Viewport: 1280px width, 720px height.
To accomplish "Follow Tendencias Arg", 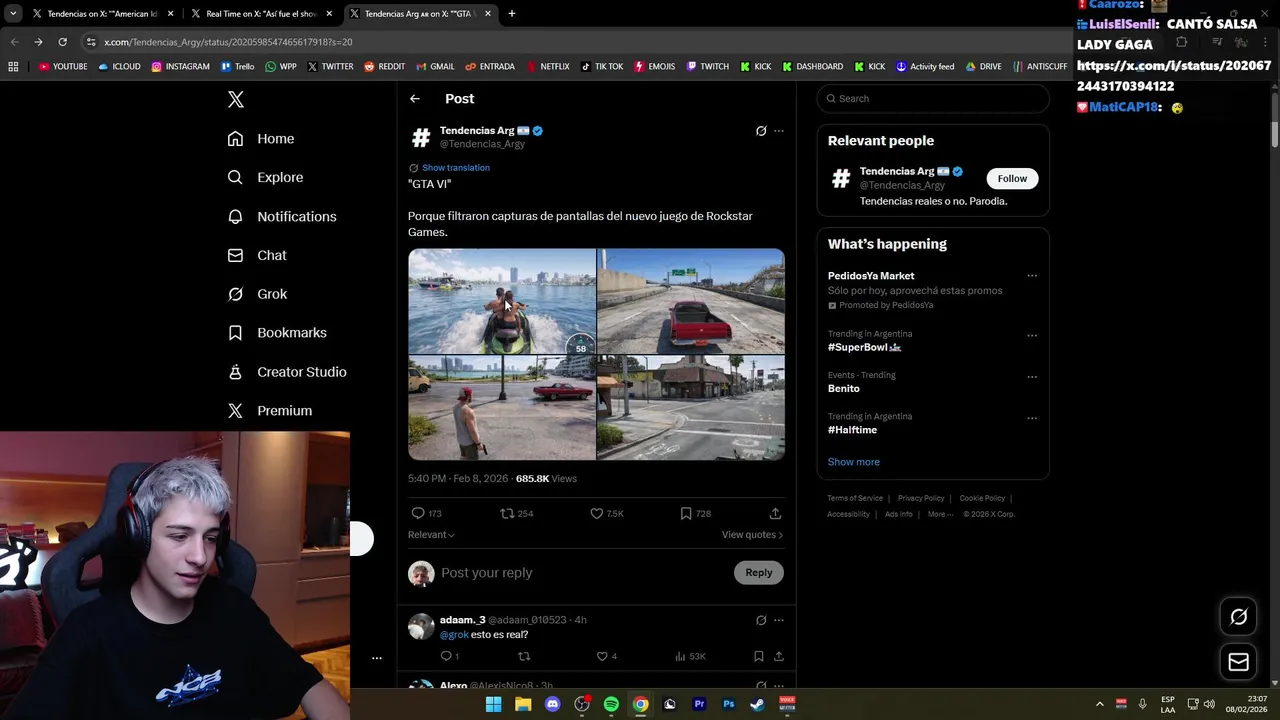I will 1012,179.
